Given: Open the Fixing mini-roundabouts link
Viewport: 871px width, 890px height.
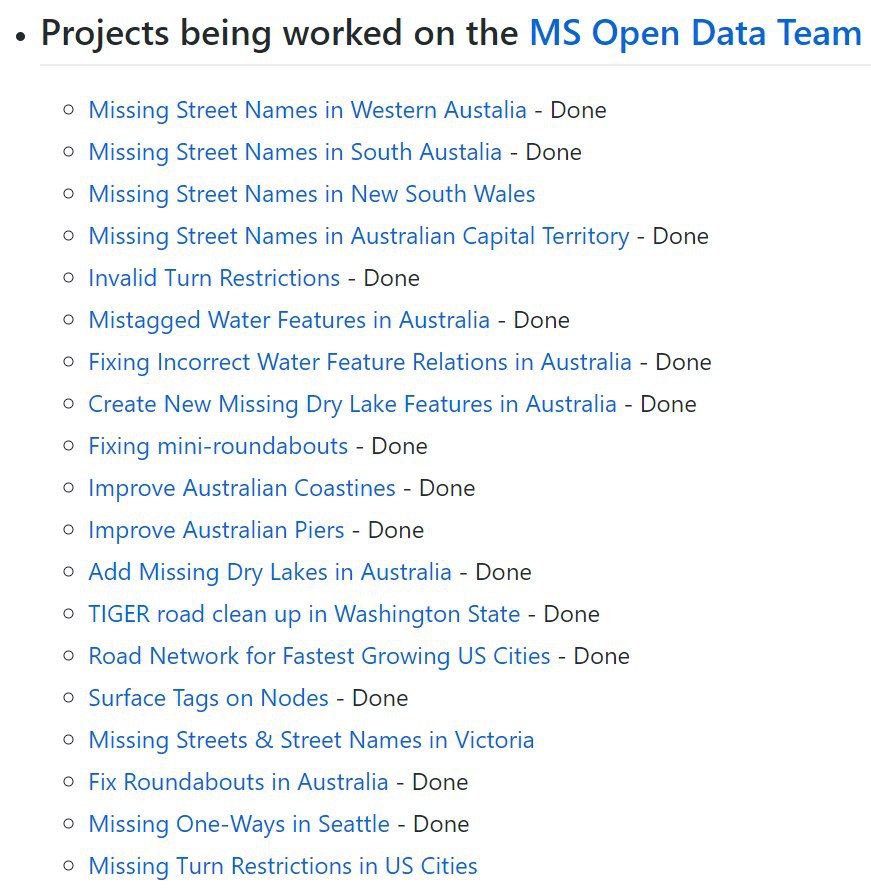Looking at the screenshot, I should [218, 446].
